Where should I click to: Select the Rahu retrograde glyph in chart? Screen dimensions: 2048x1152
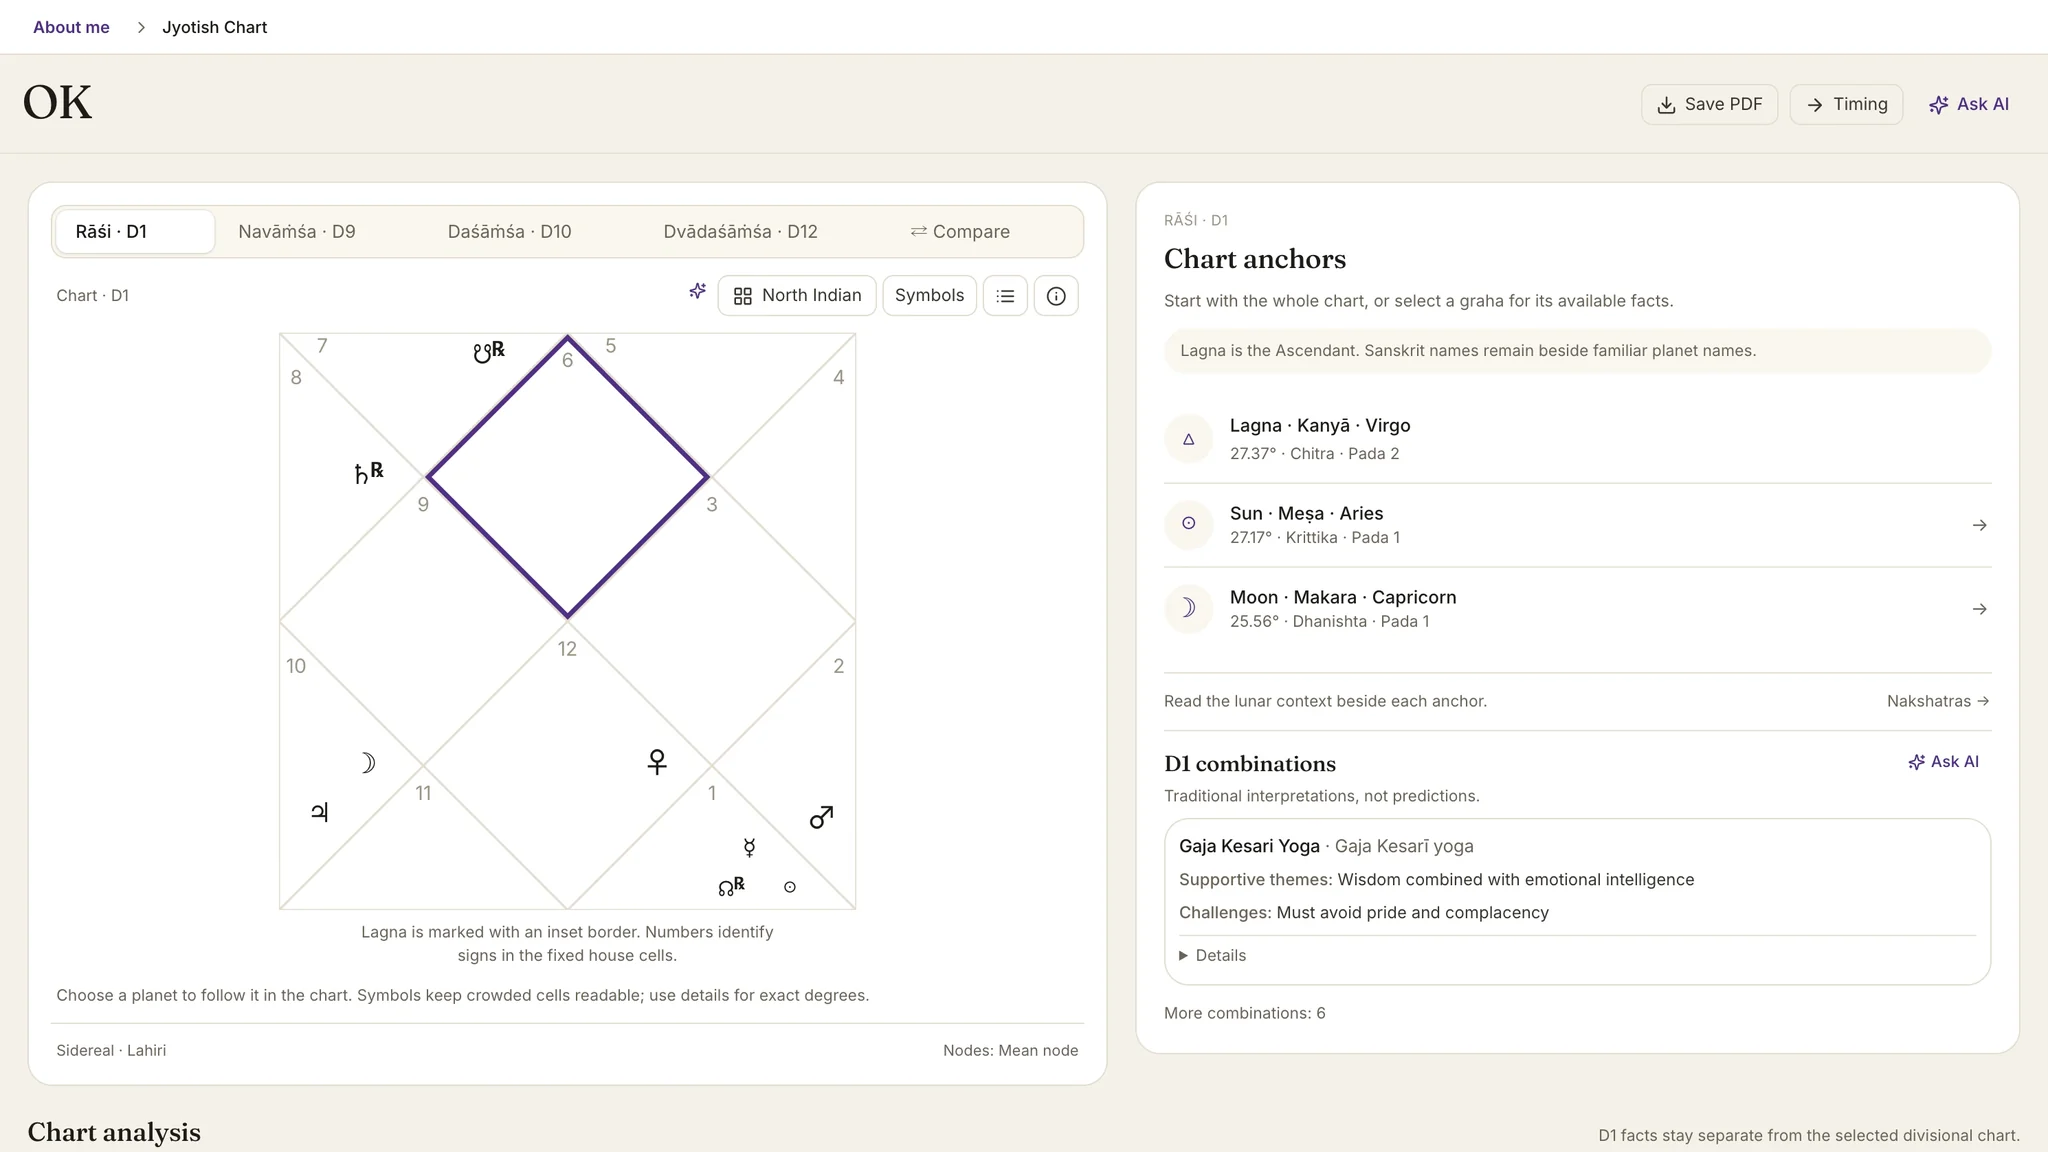coord(732,886)
